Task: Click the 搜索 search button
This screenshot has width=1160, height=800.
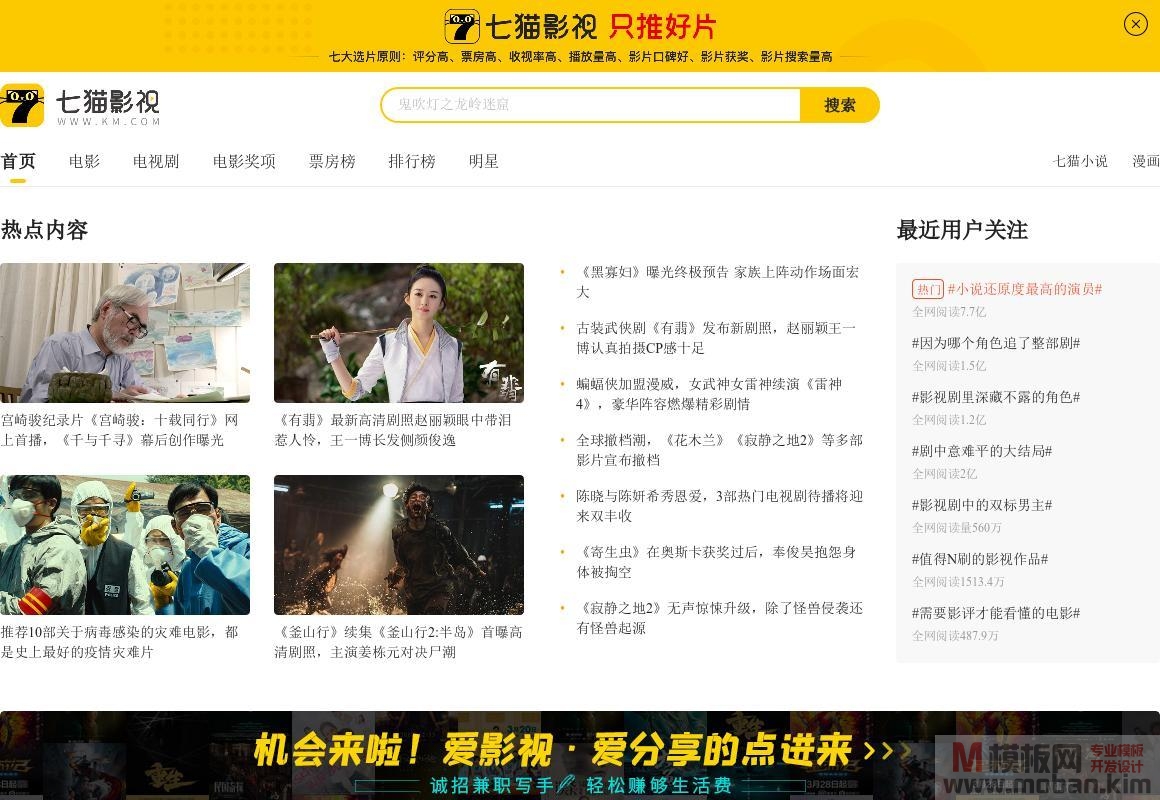Action: click(840, 104)
